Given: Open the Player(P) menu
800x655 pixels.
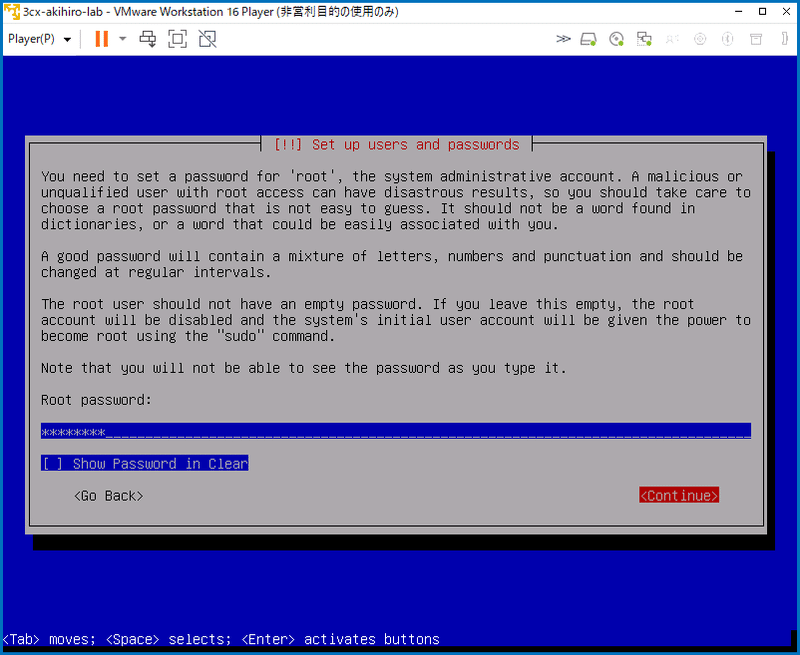Looking at the screenshot, I should [x=39, y=39].
